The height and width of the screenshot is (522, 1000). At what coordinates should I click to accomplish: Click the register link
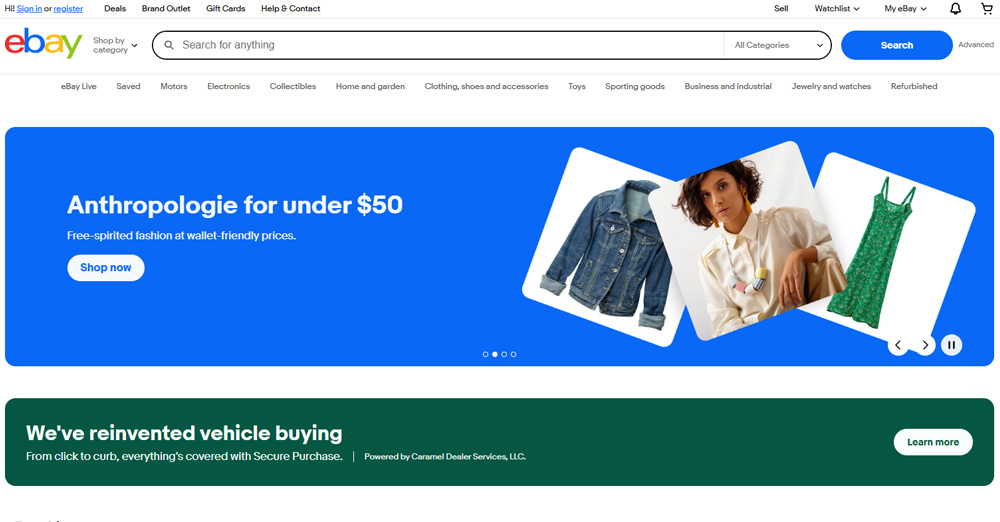[x=68, y=9]
